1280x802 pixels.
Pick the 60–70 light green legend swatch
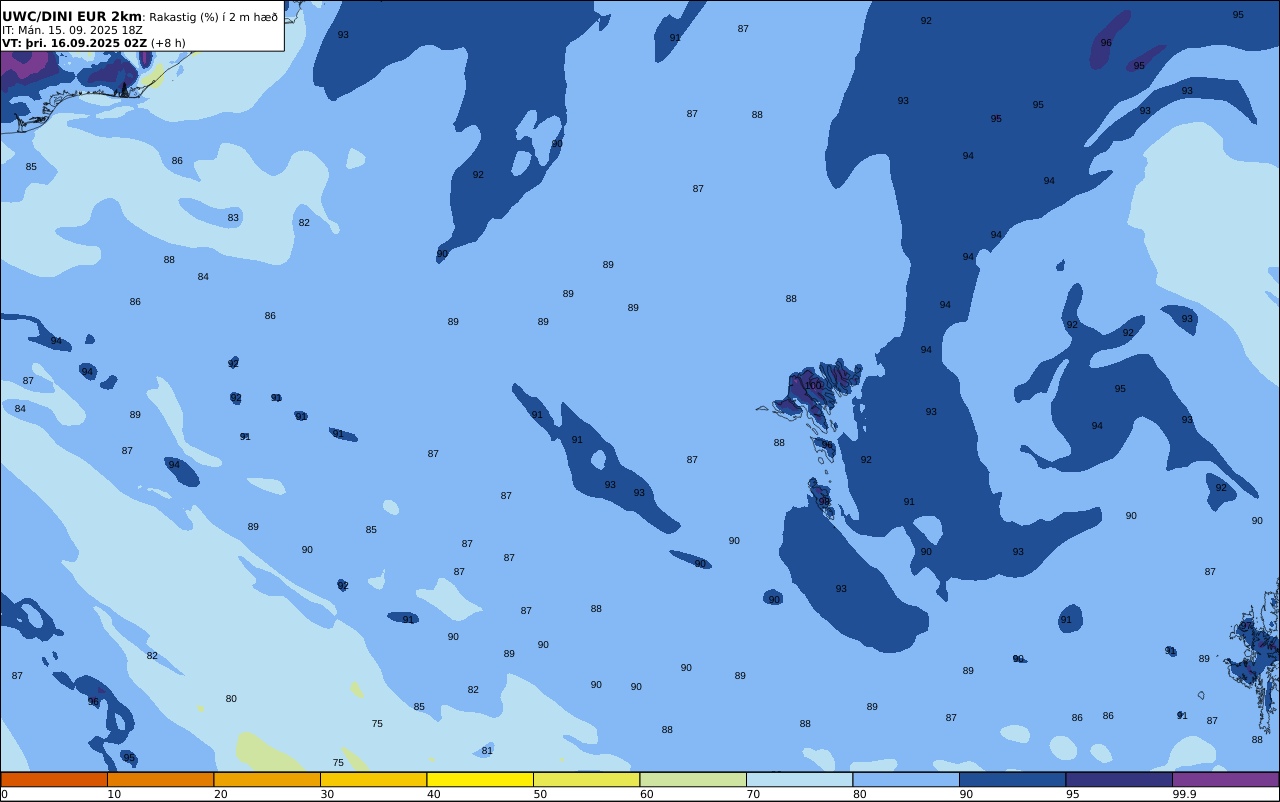pos(693,779)
